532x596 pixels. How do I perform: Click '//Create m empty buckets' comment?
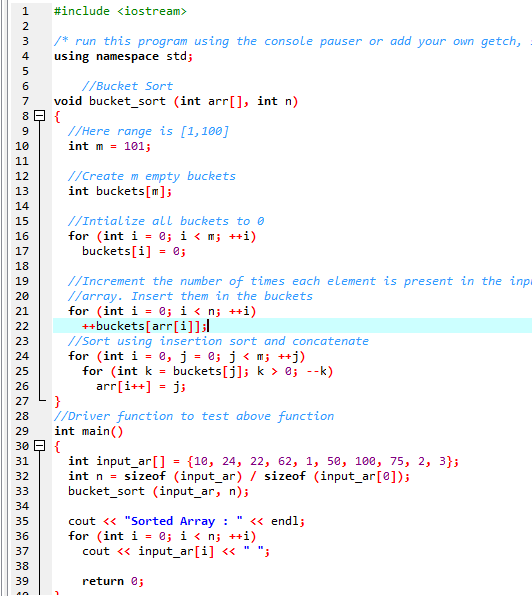point(152,176)
